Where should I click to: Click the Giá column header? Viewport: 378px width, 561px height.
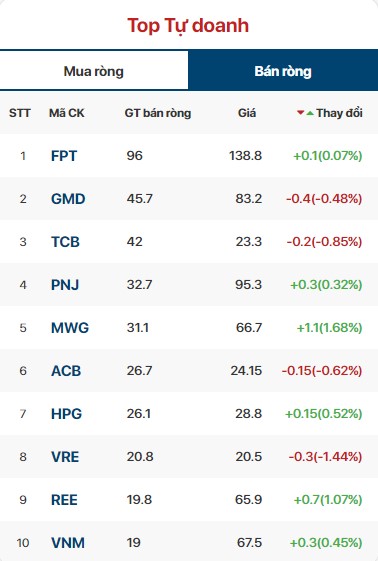tap(247, 113)
